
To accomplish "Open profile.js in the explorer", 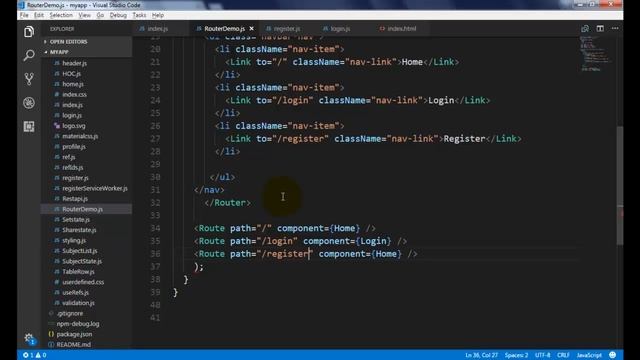I will click(74, 147).
